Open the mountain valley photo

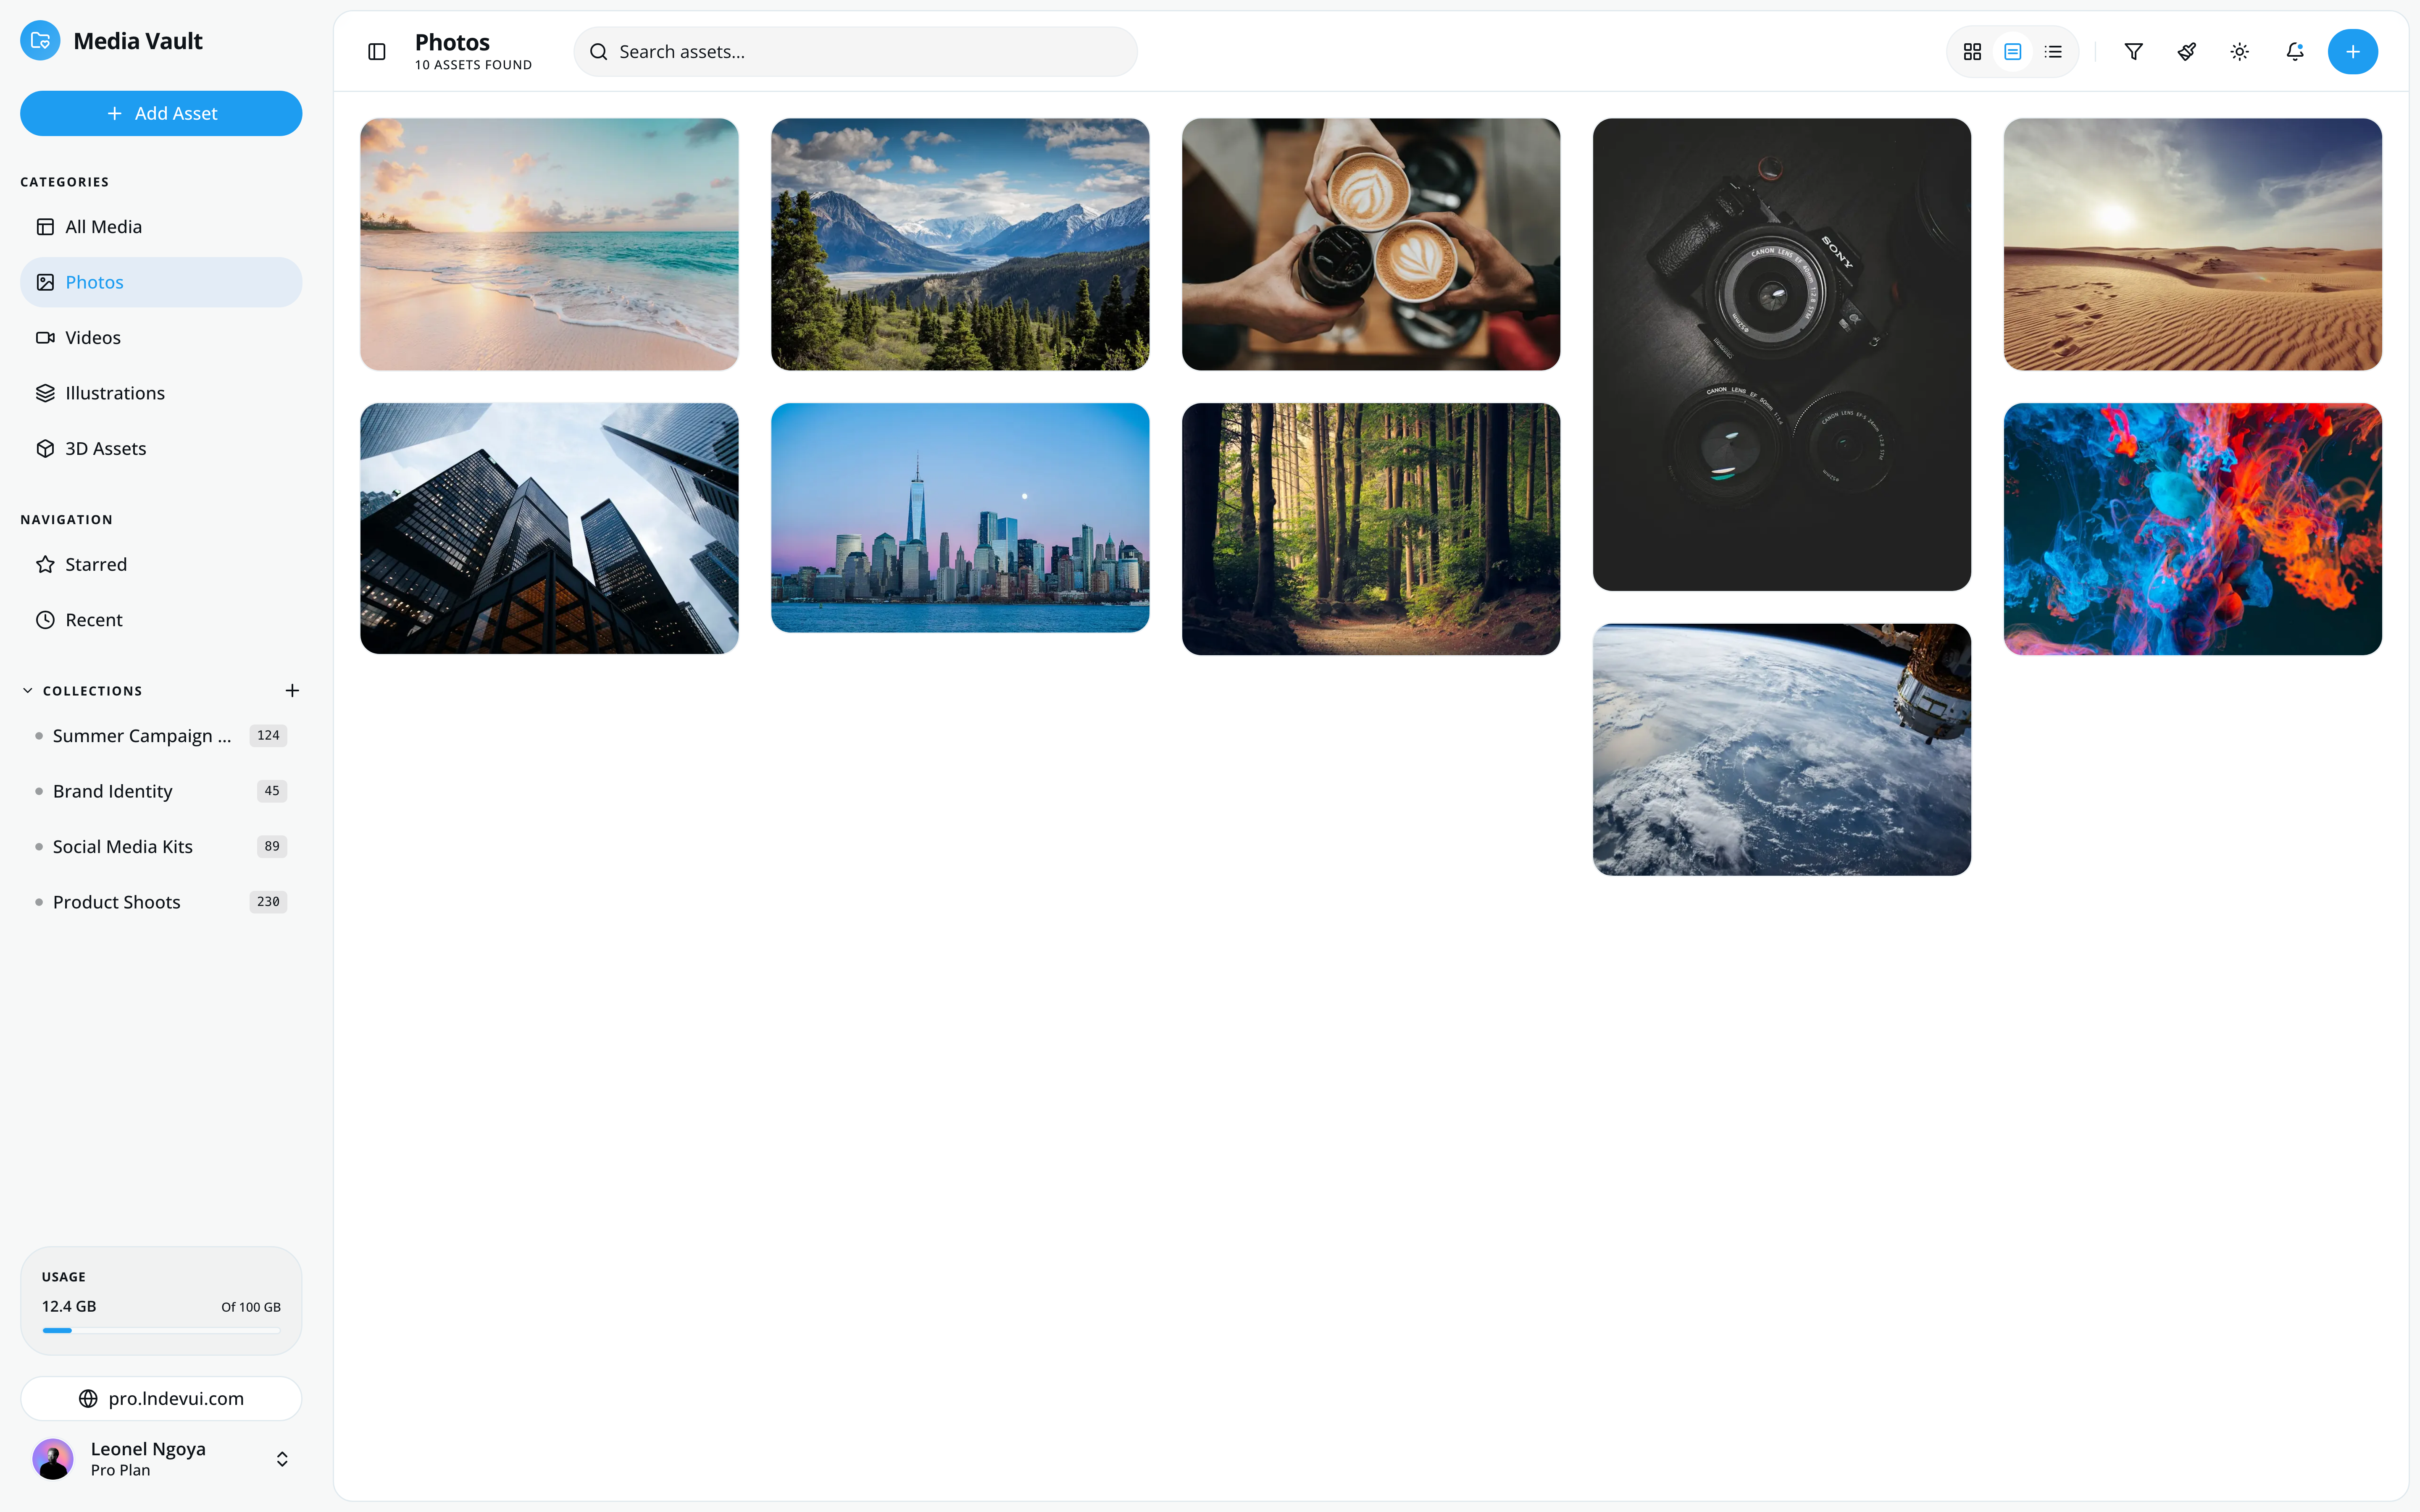(x=960, y=245)
